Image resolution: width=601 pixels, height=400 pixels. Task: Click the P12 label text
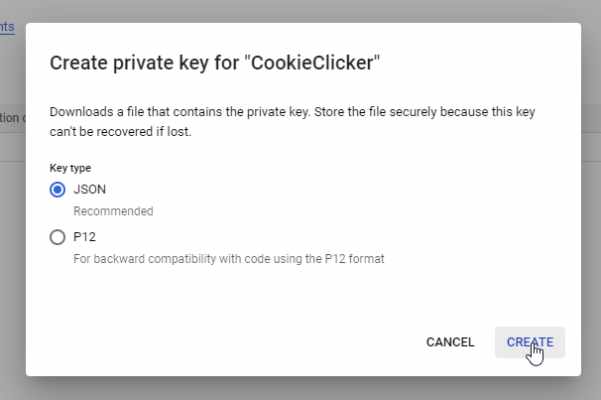click(85, 237)
